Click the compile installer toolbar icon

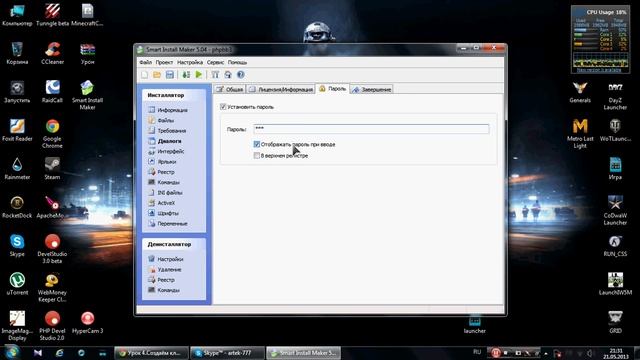[186, 75]
